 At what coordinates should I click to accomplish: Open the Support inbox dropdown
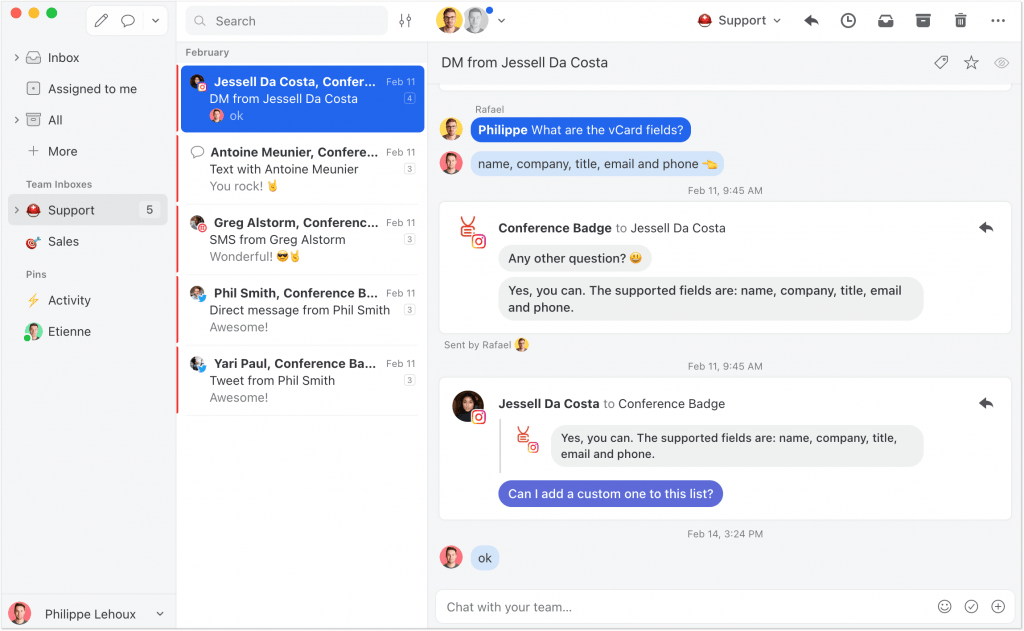pos(739,20)
